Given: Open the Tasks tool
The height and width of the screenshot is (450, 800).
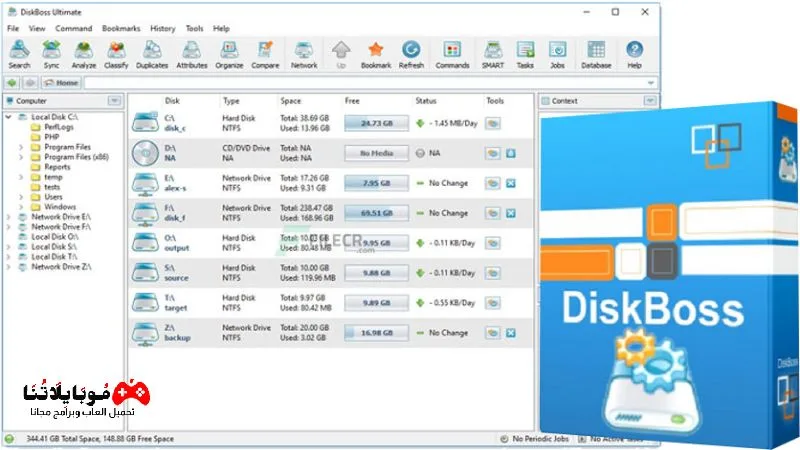Looking at the screenshot, I should click(x=525, y=55).
